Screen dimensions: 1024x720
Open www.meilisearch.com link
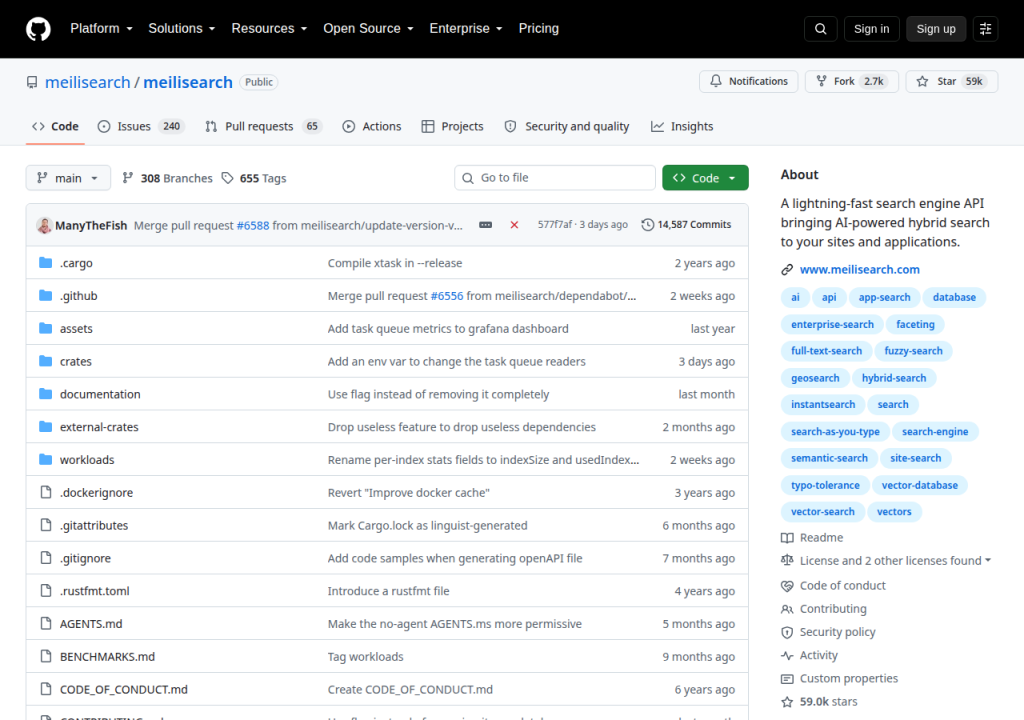[x=859, y=269]
